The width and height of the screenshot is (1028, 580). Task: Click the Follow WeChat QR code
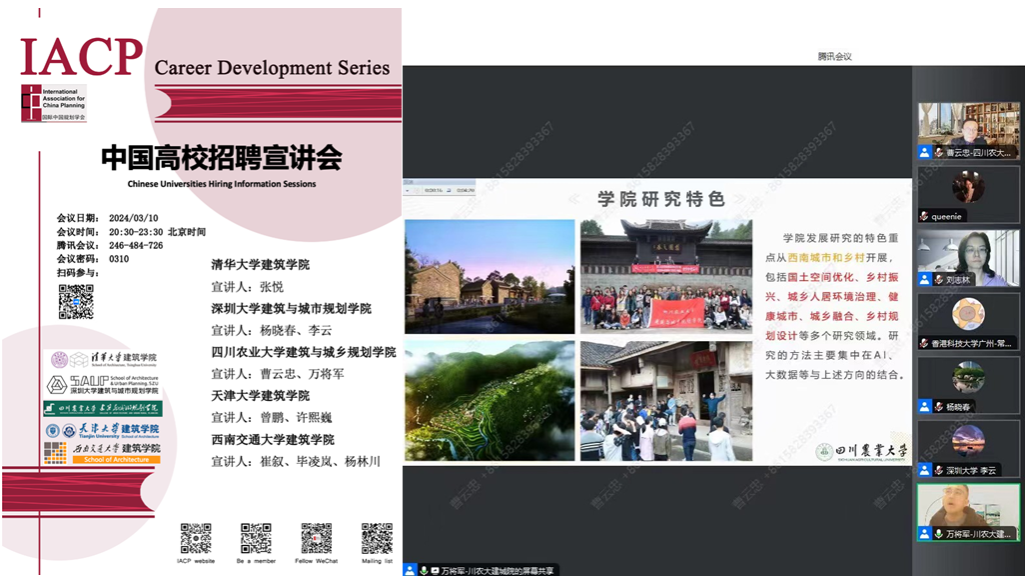tap(316, 538)
